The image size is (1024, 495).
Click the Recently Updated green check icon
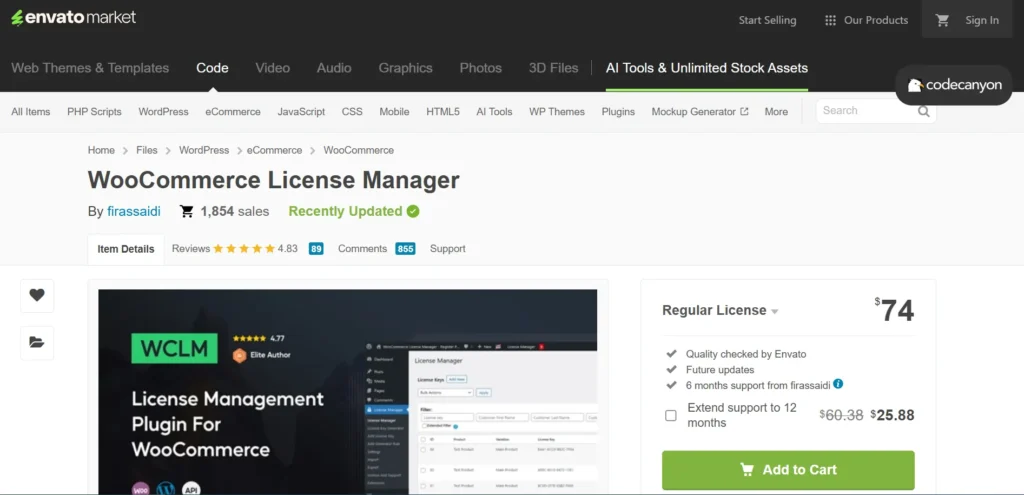(413, 211)
